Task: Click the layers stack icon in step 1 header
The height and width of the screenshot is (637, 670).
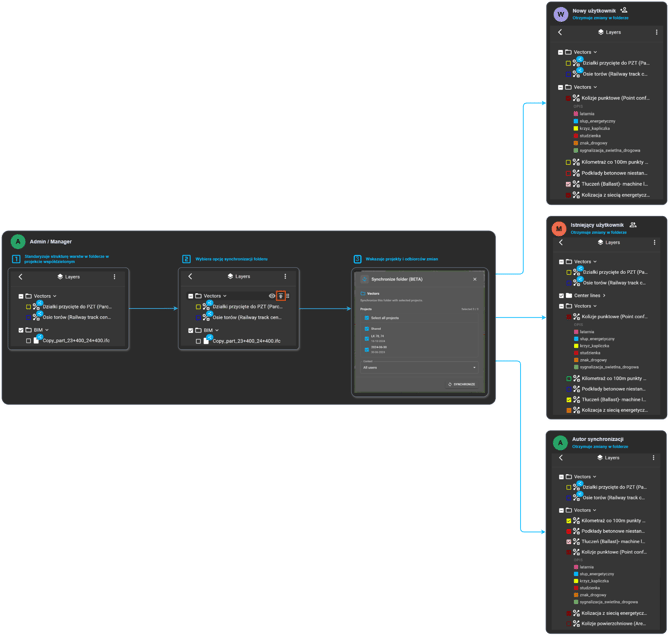Action: 60,277
